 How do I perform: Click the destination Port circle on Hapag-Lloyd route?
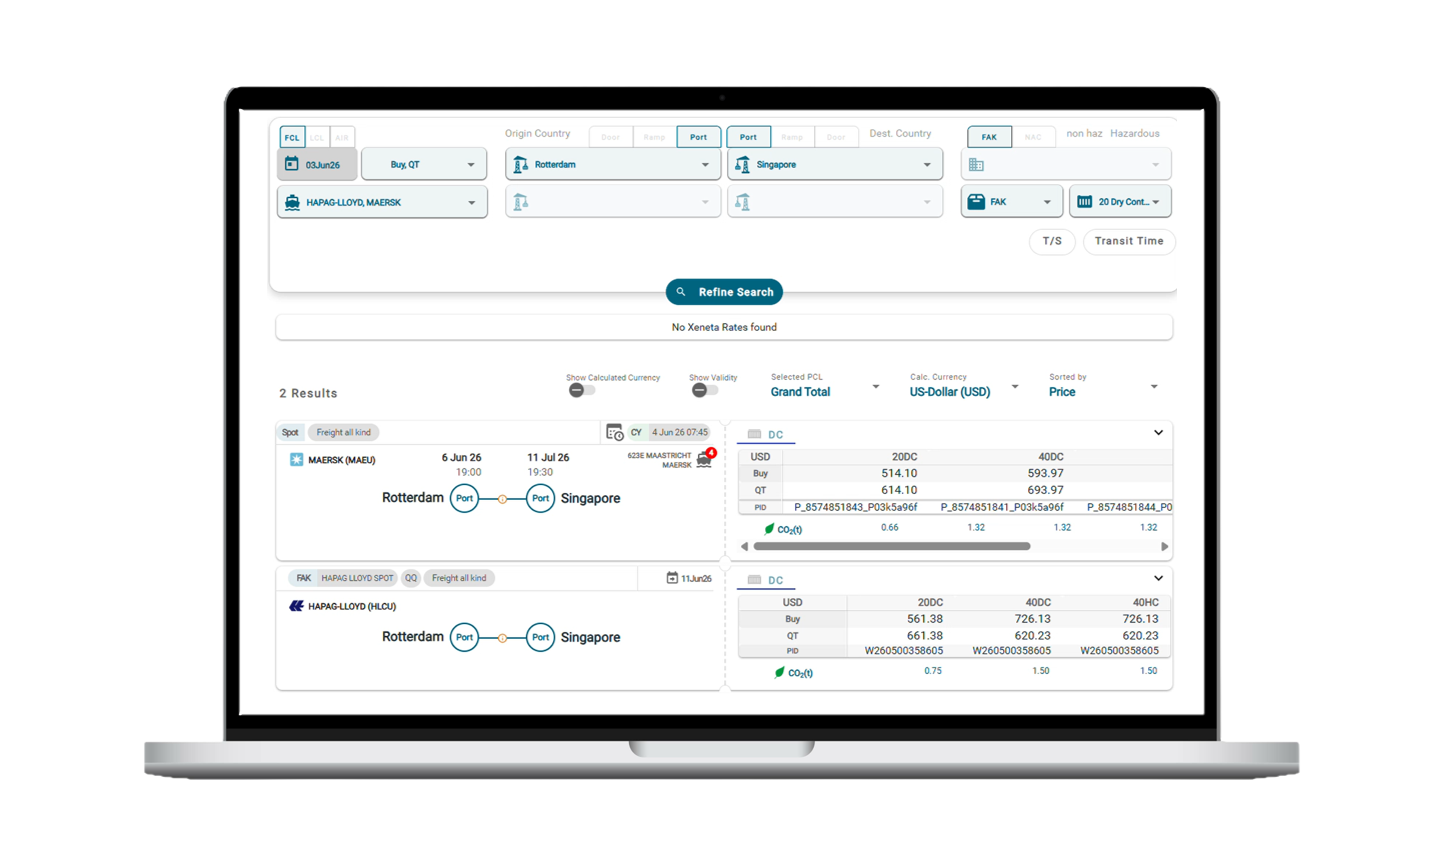coord(540,637)
